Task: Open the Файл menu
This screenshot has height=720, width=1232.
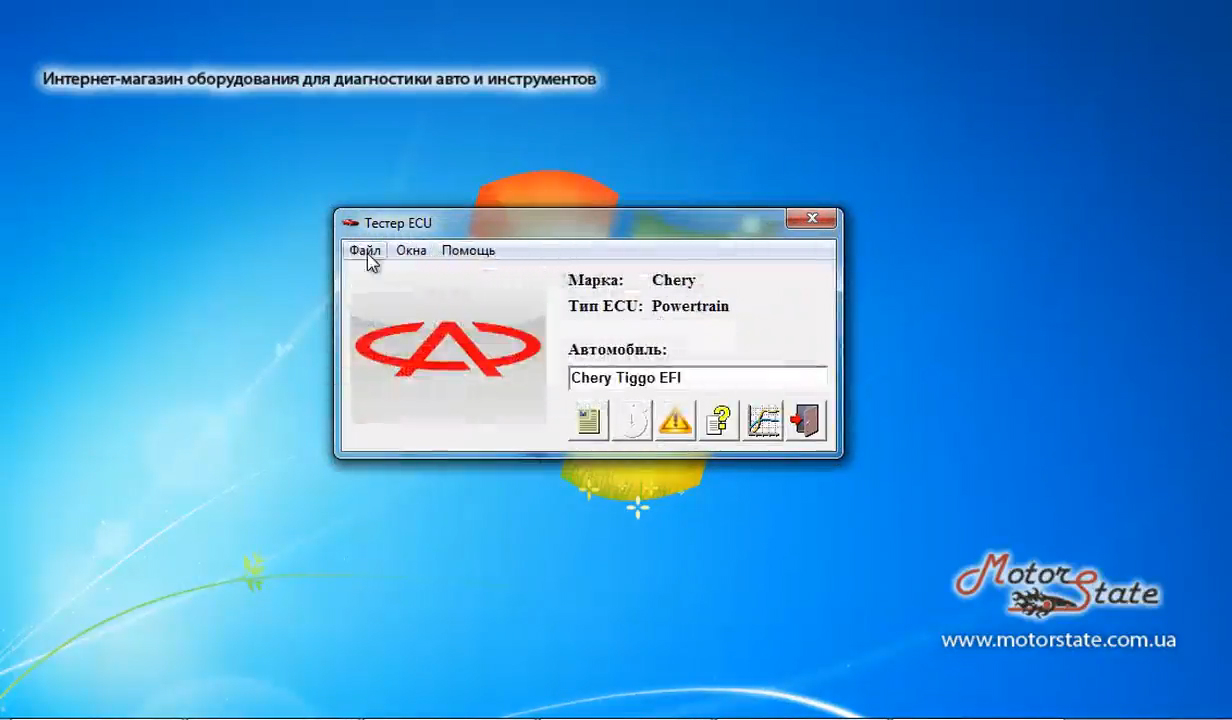Action: [365, 250]
